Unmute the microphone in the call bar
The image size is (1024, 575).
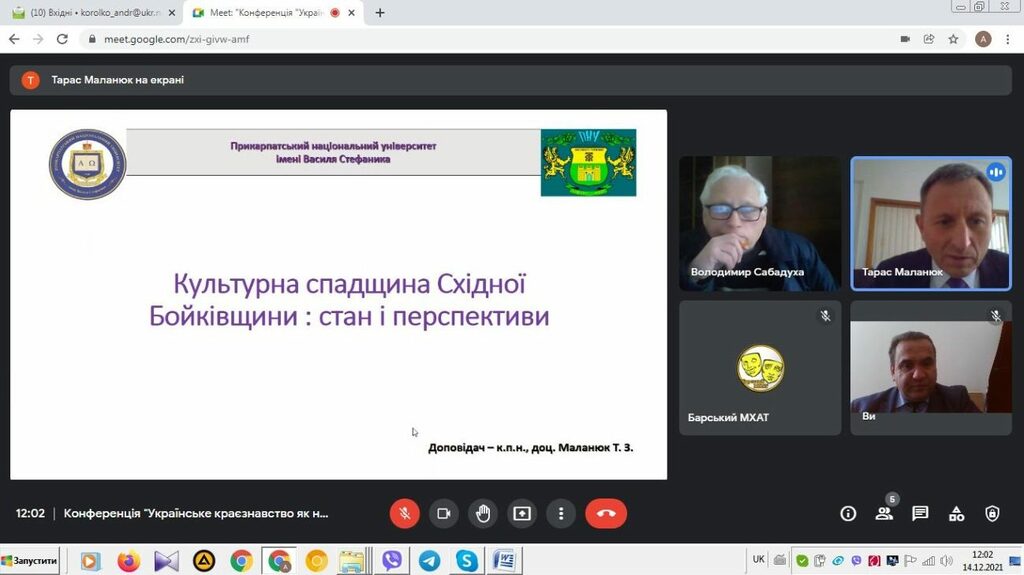tap(404, 513)
